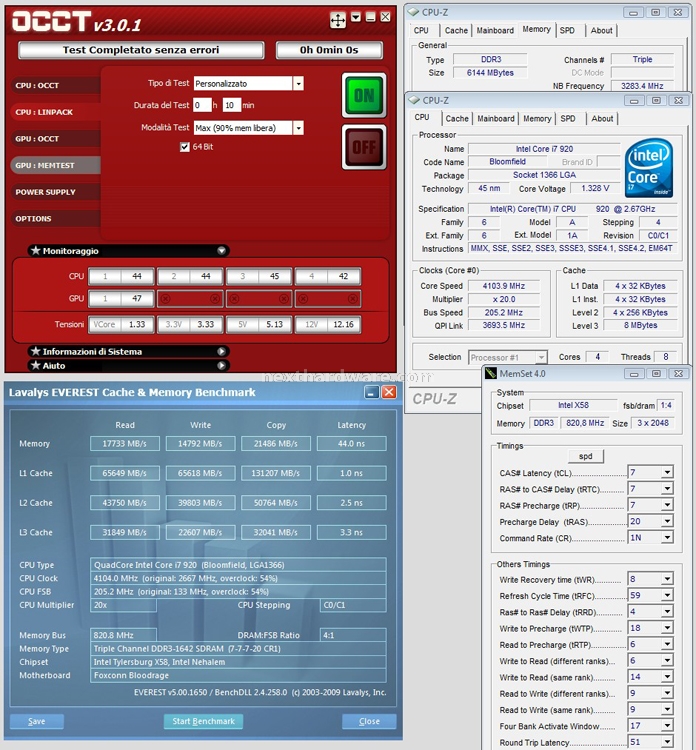This screenshot has height=750, width=696.
Task: Open the Round Trip Latency dropdown
Action: [667, 742]
